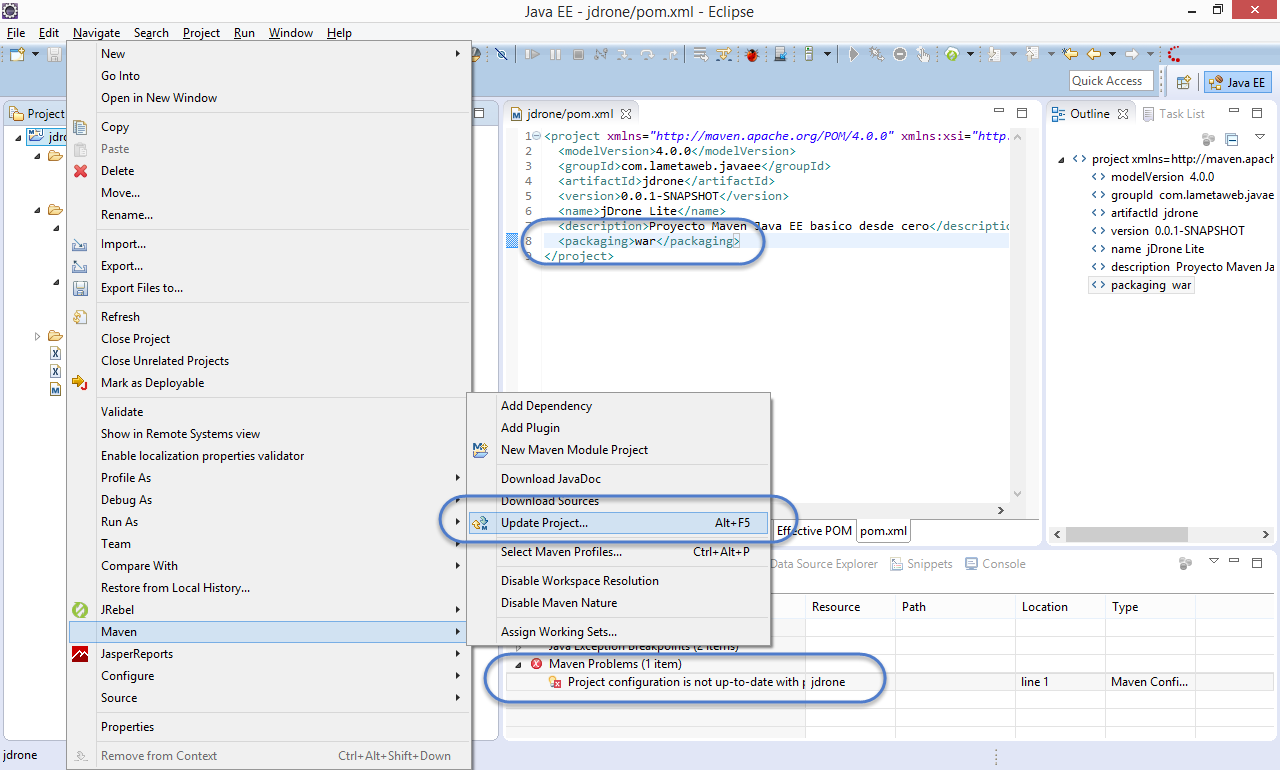The width and height of the screenshot is (1280, 770).
Task: Click the Back navigation arrow in toolbar
Action: pos(1094,54)
